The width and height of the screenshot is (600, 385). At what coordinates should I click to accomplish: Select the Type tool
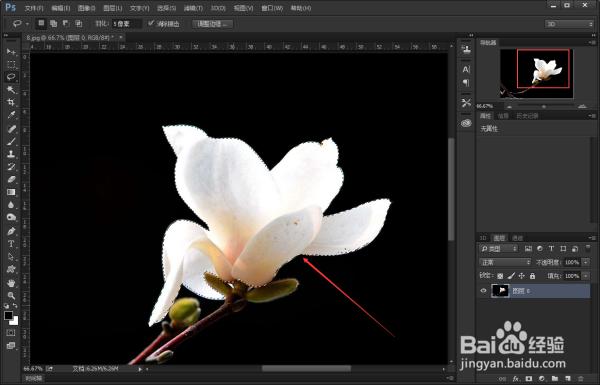(11, 244)
